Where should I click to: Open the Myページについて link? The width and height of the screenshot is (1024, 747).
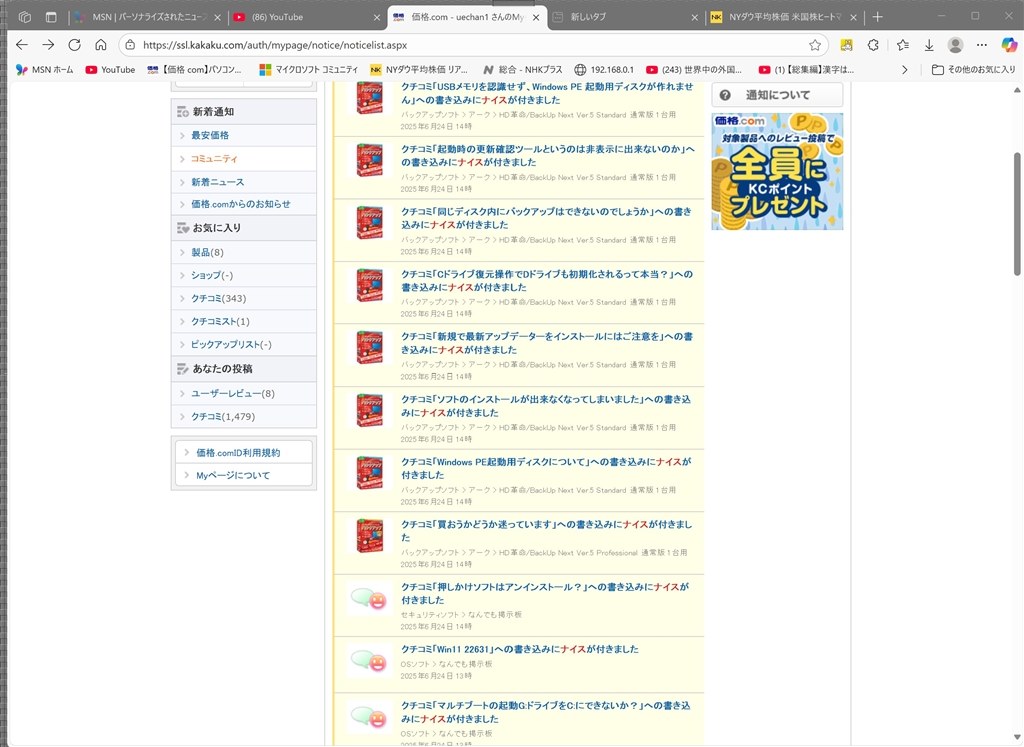point(232,475)
